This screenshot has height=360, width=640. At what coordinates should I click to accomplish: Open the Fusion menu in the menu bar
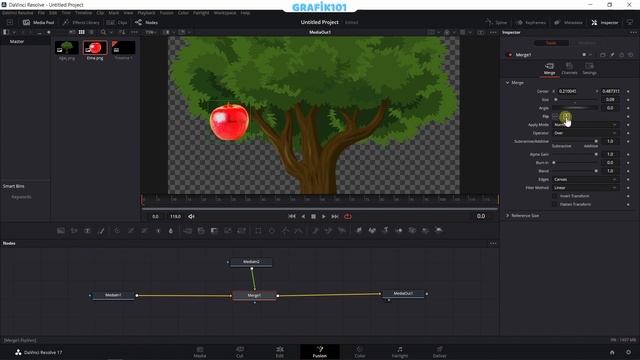166,13
